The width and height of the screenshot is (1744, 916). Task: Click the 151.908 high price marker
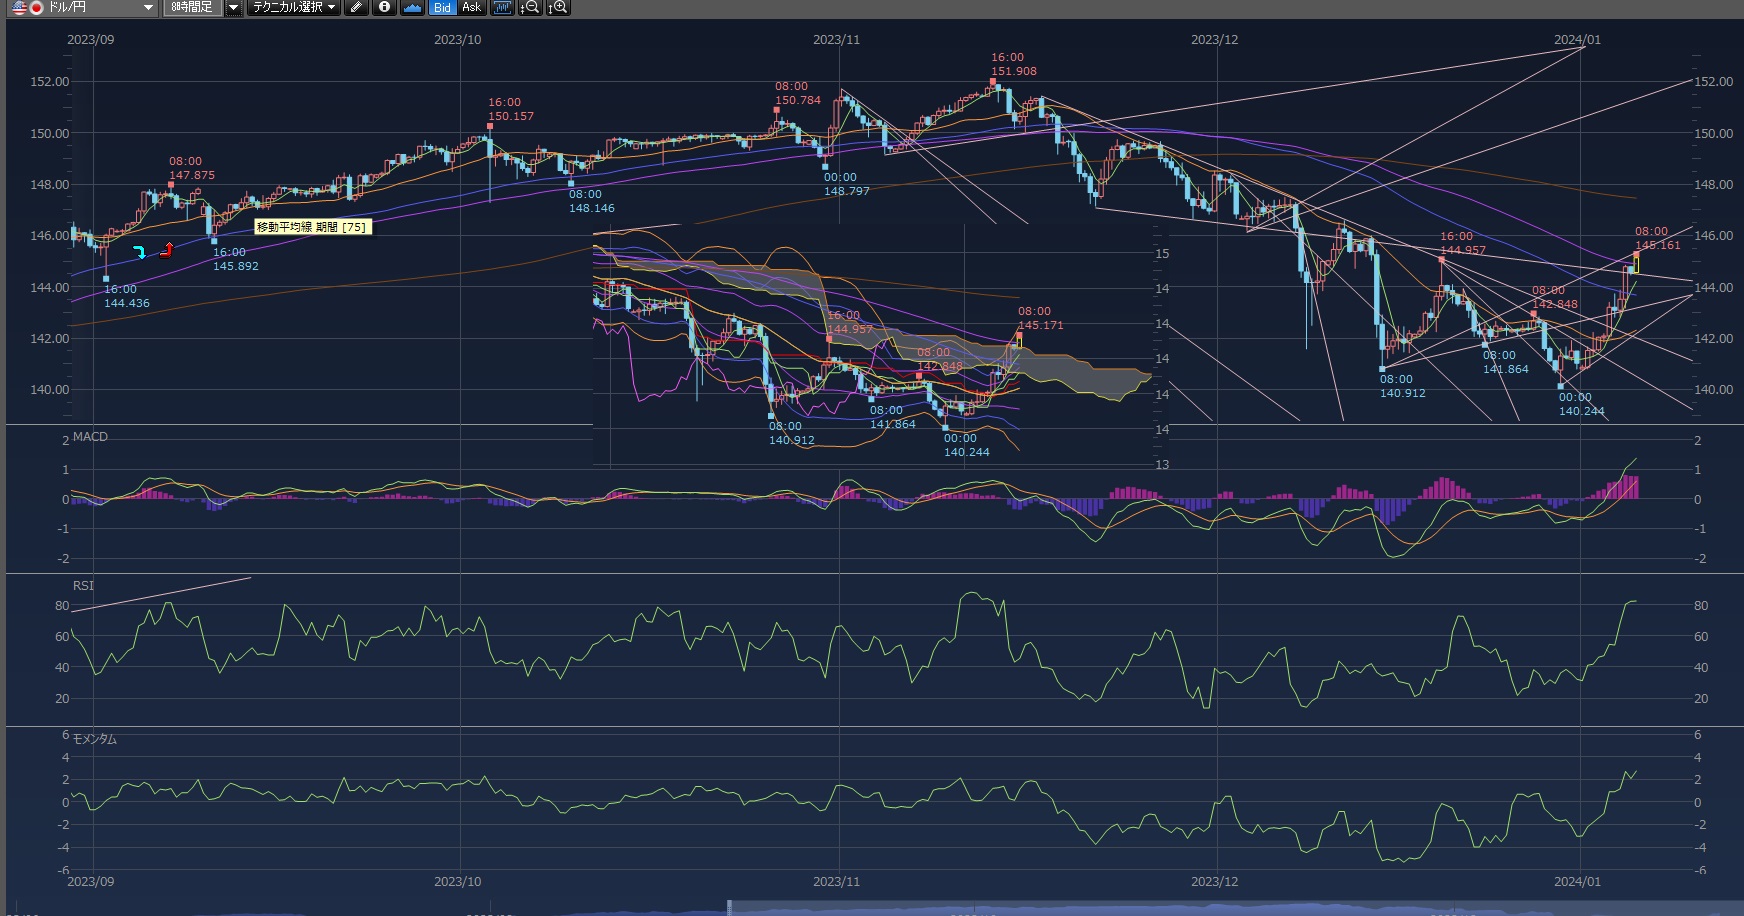(1013, 71)
